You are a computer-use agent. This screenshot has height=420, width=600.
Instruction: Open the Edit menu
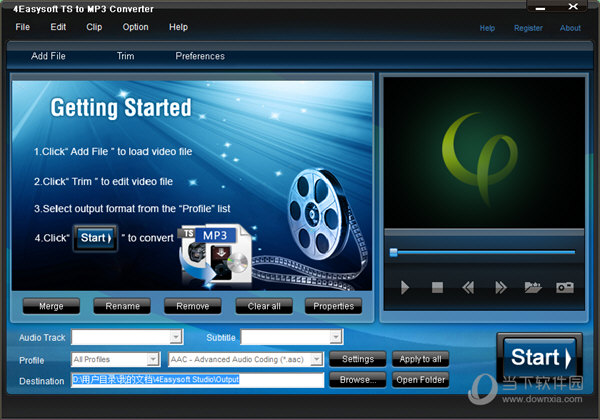(x=58, y=27)
